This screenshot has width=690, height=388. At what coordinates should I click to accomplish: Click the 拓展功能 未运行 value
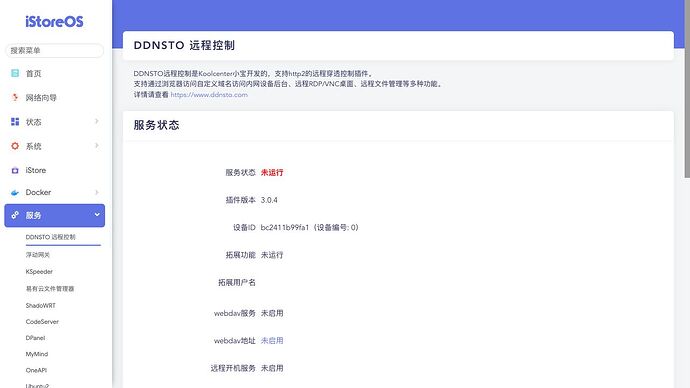click(272, 255)
